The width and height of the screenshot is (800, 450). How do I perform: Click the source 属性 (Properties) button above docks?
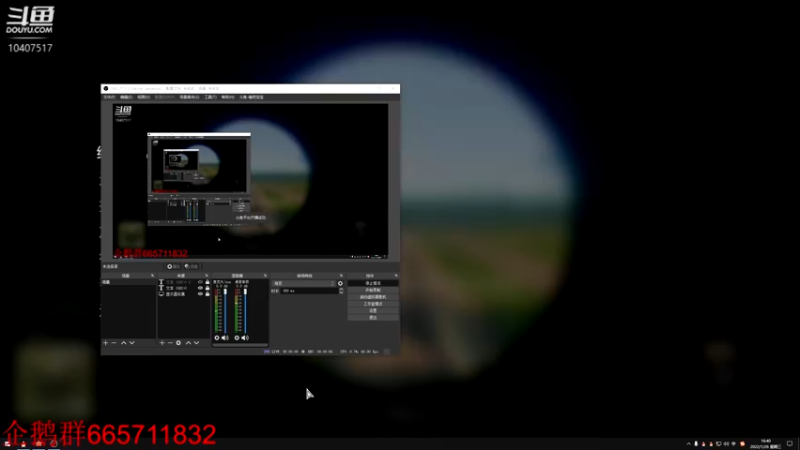173,266
